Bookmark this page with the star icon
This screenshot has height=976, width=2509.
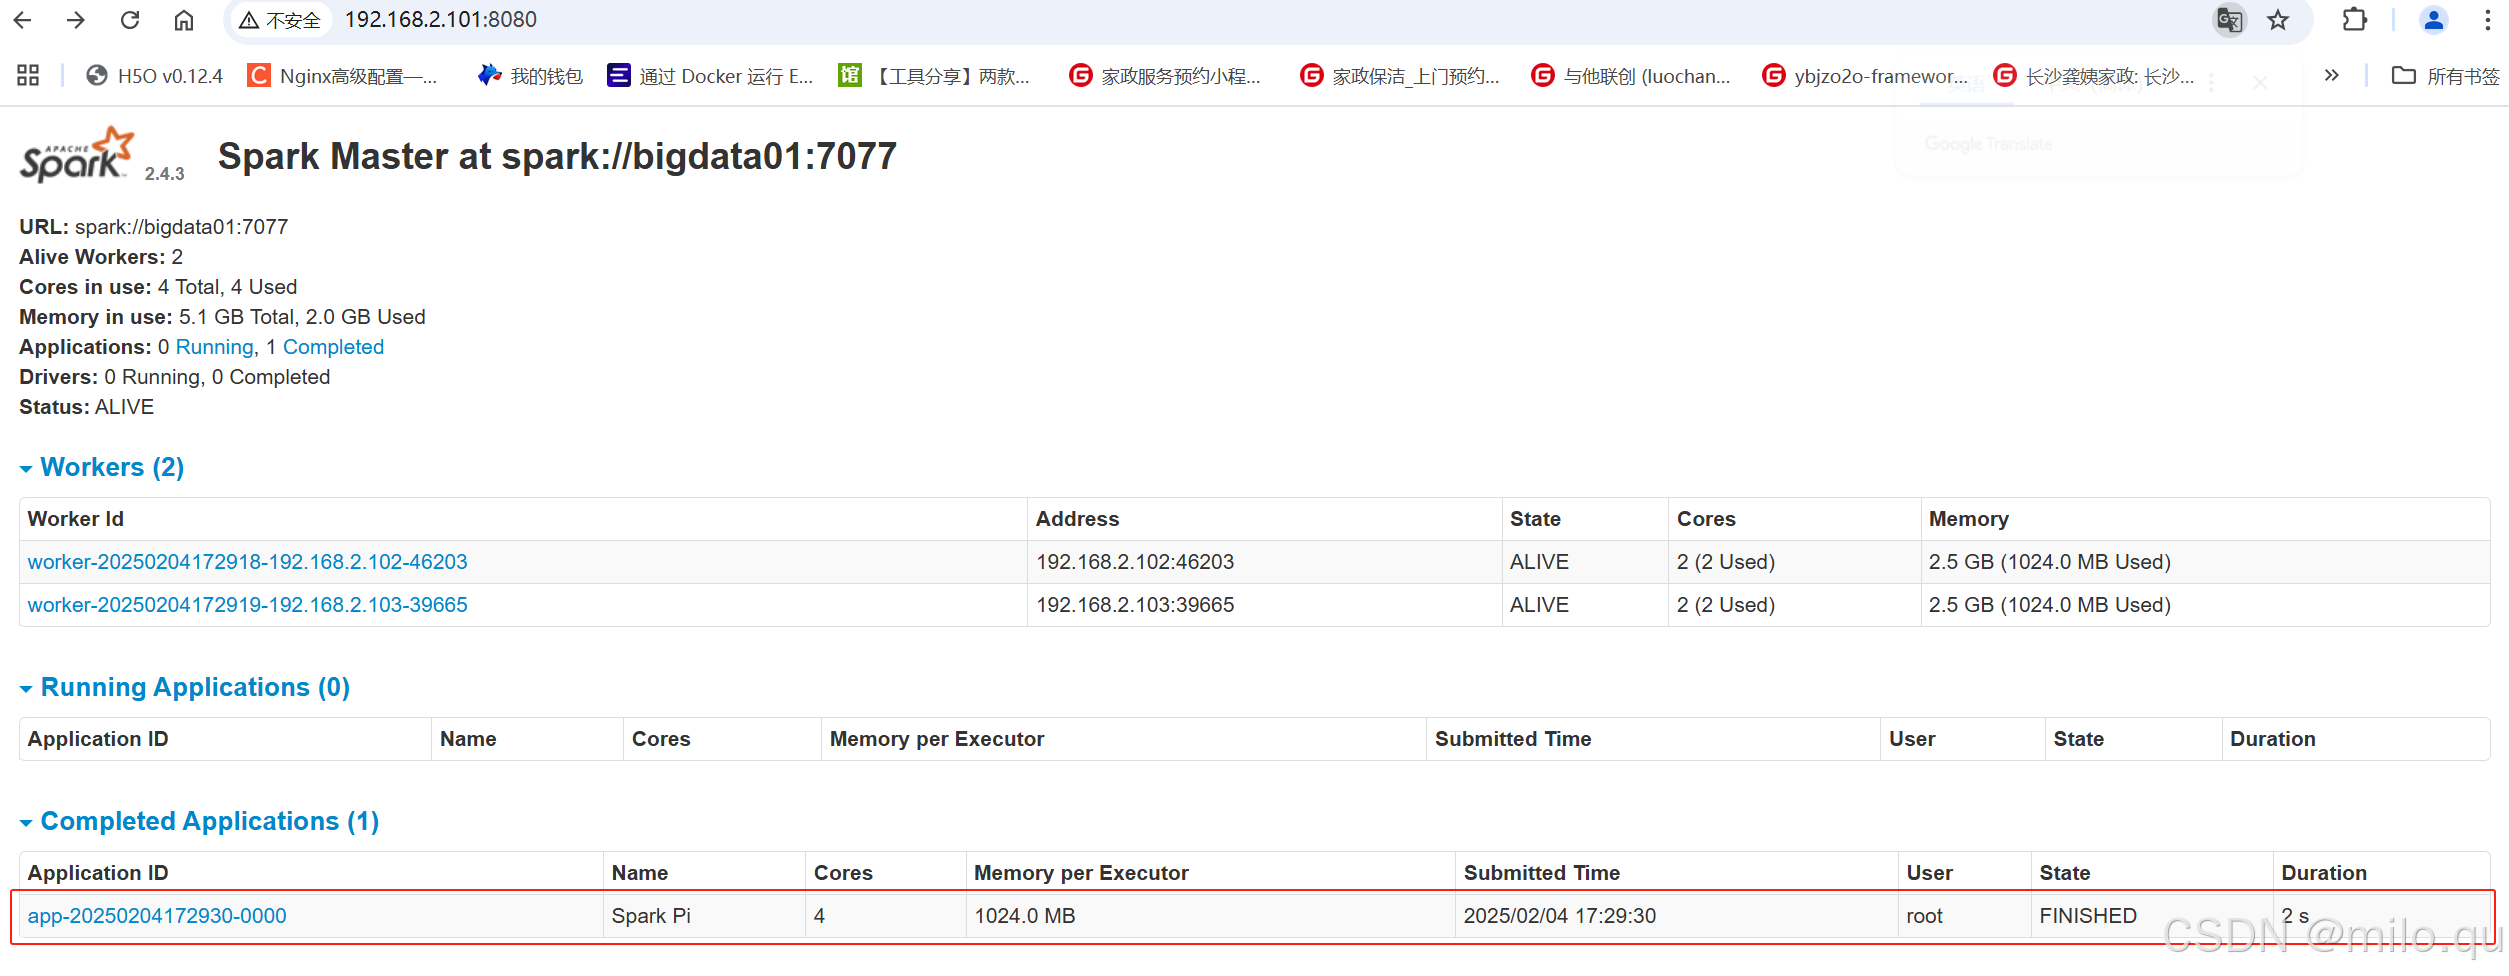pyautogui.click(x=2278, y=20)
